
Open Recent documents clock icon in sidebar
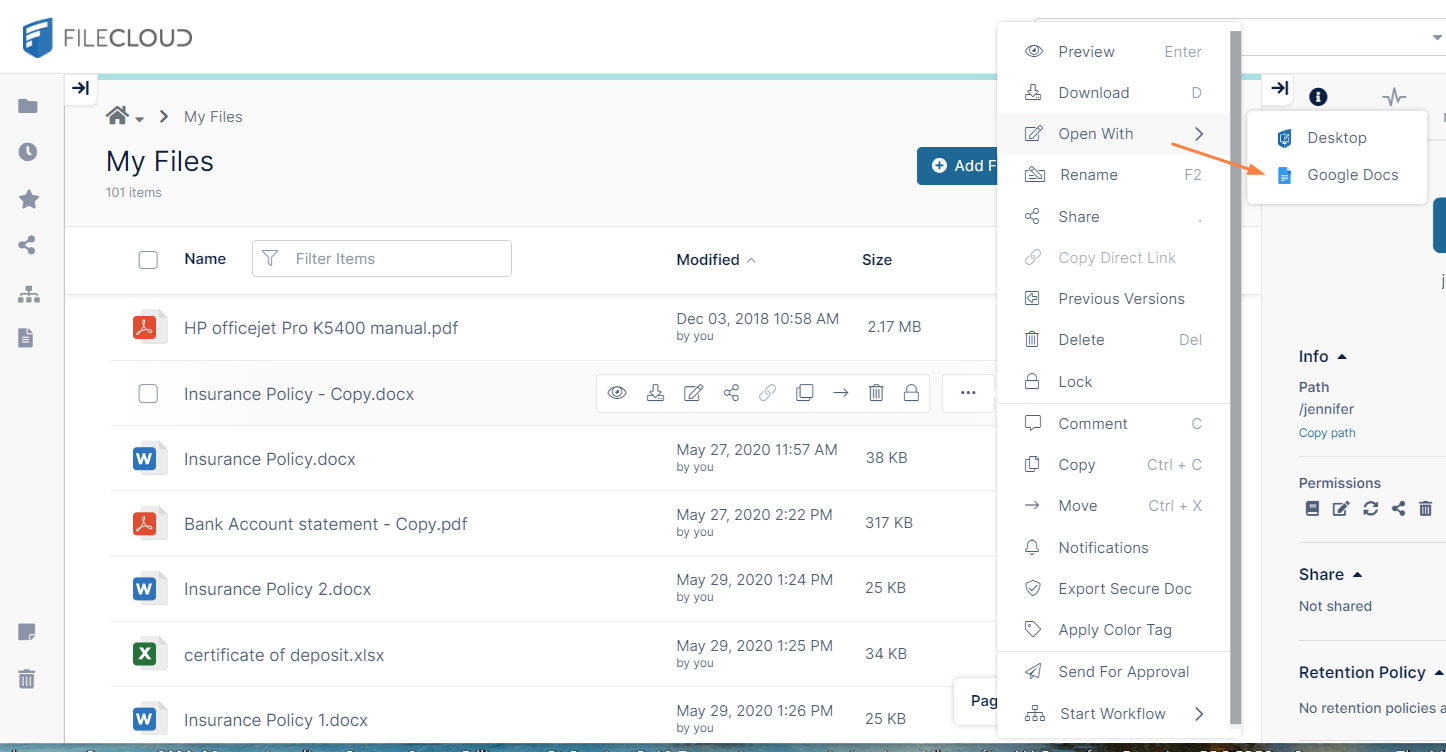(x=28, y=152)
